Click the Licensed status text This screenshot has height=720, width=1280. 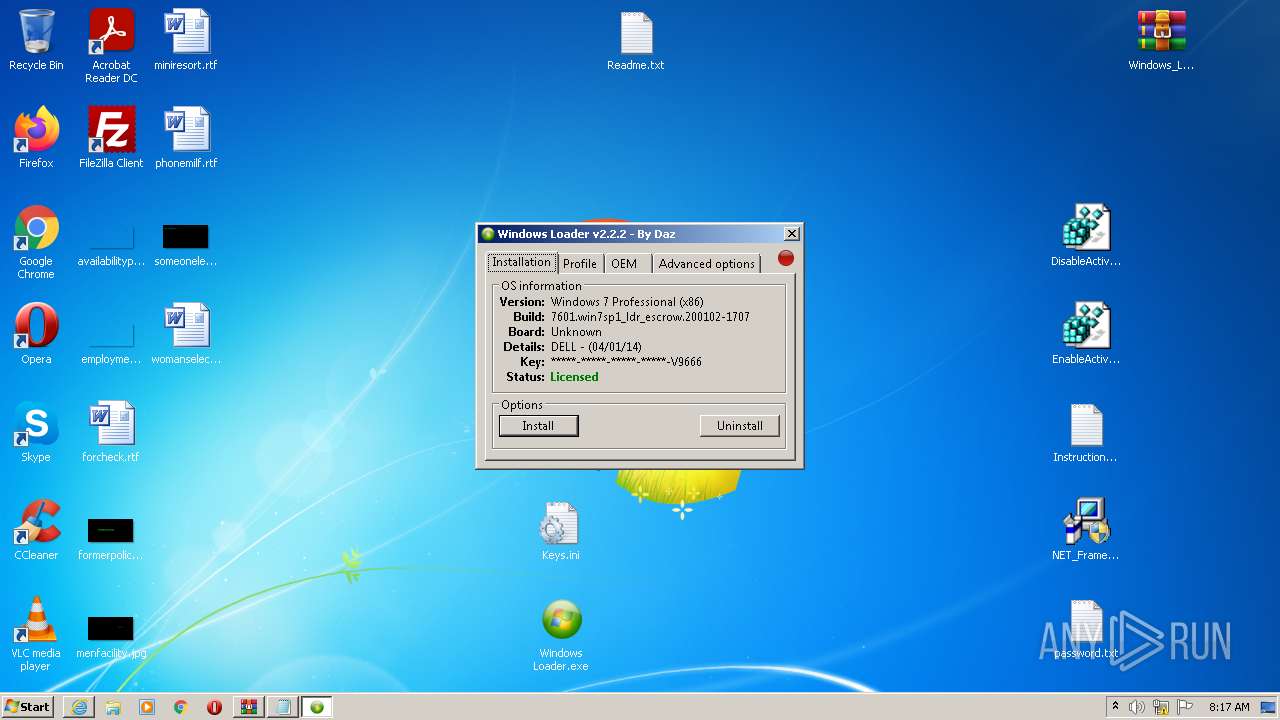coord(574,377)
